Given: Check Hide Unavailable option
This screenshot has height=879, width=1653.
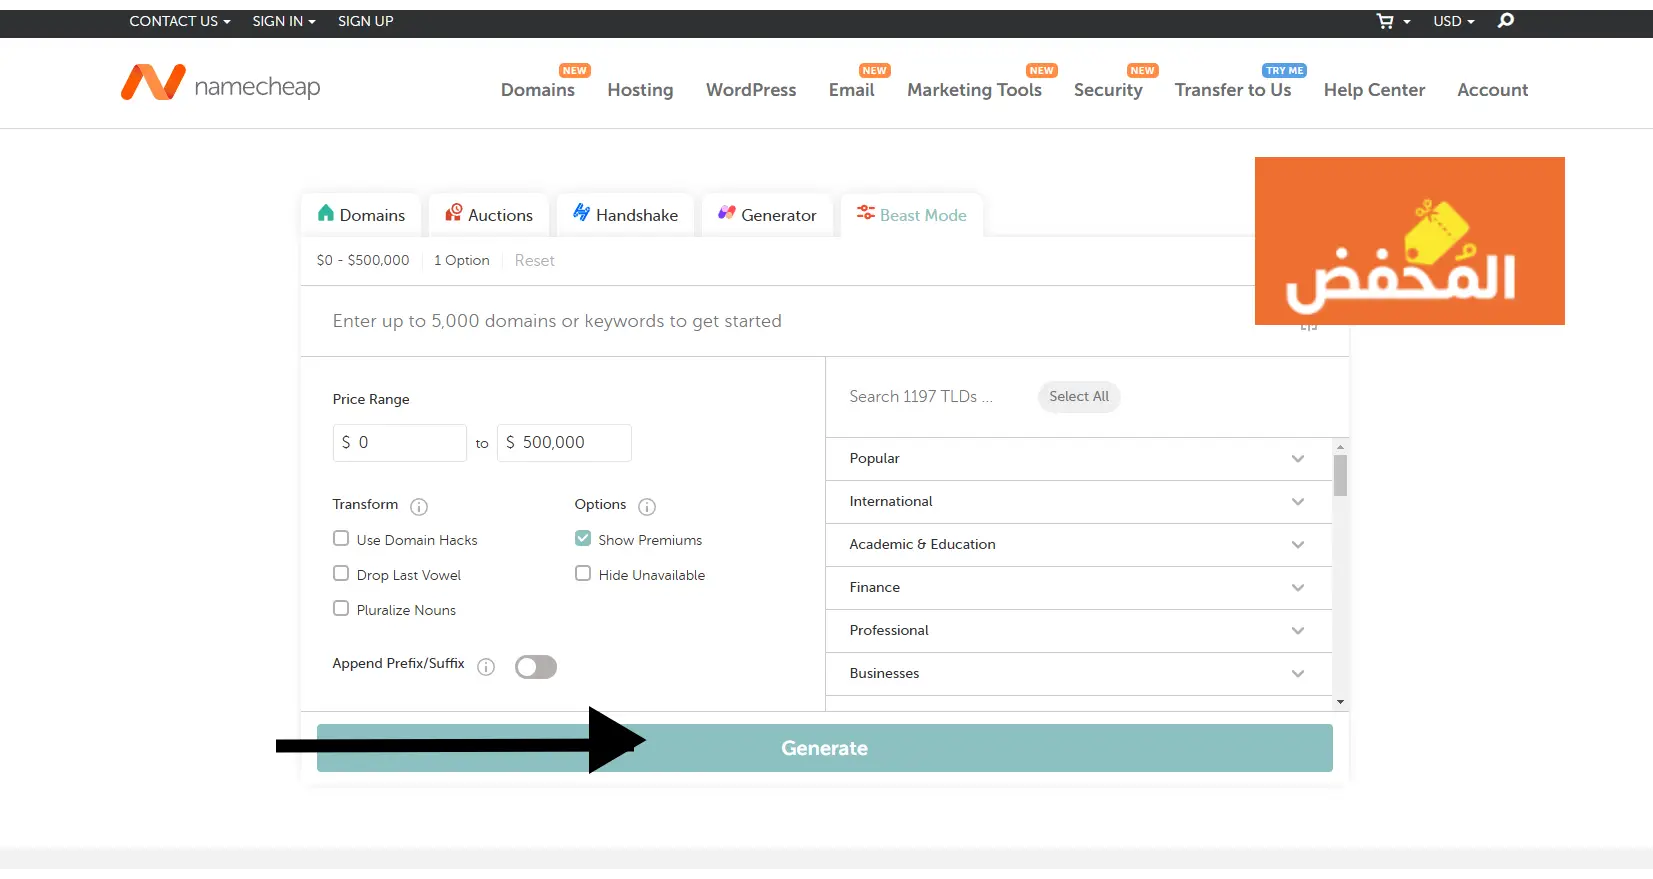Looking at the screenshot, I should [583, 574].
